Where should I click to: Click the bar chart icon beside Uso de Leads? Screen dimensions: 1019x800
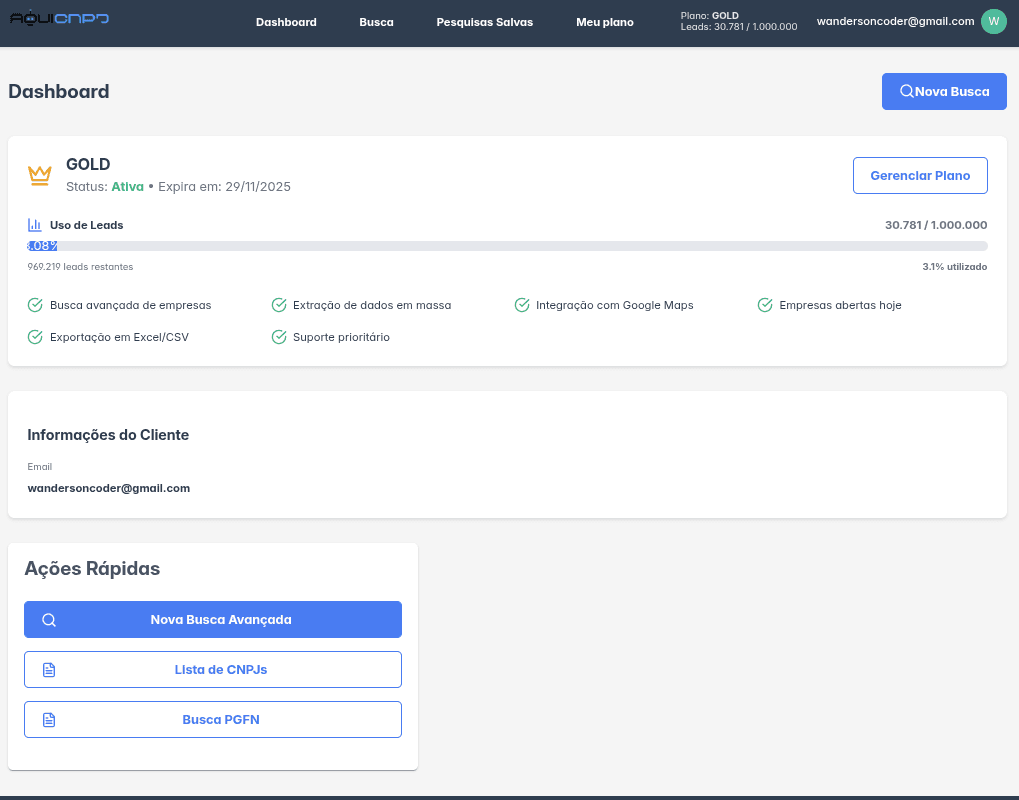point(35,225)
